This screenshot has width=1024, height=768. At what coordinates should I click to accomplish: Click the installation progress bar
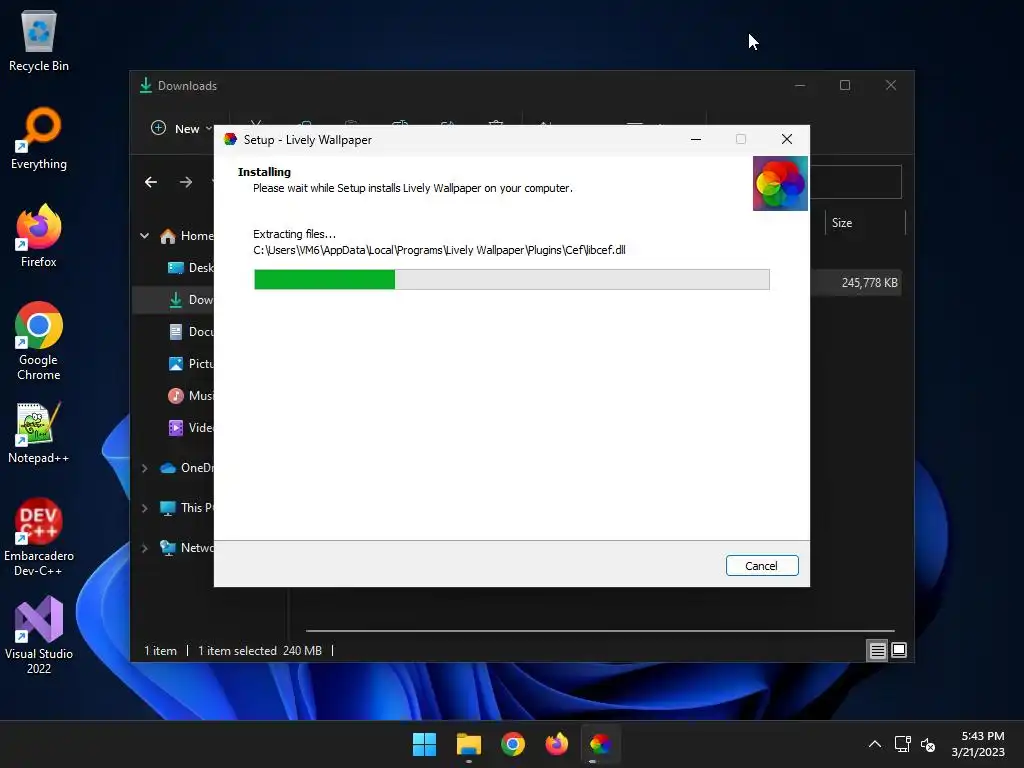click(x=511, y=279)
